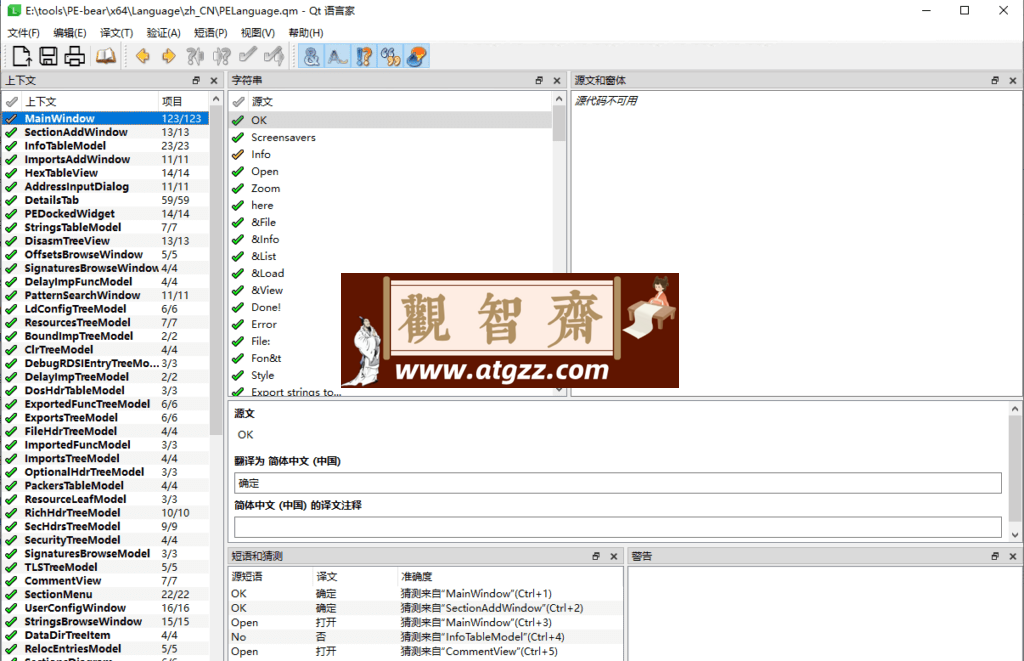Go to next item with right arrow

pyautogui.click(x=168, y=56)
